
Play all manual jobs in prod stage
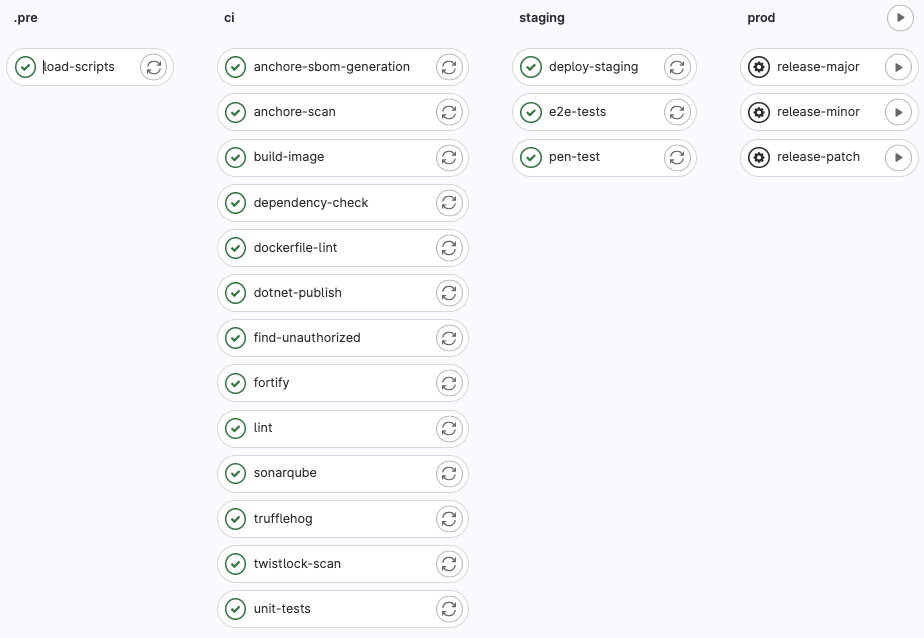tap(901, 18)
